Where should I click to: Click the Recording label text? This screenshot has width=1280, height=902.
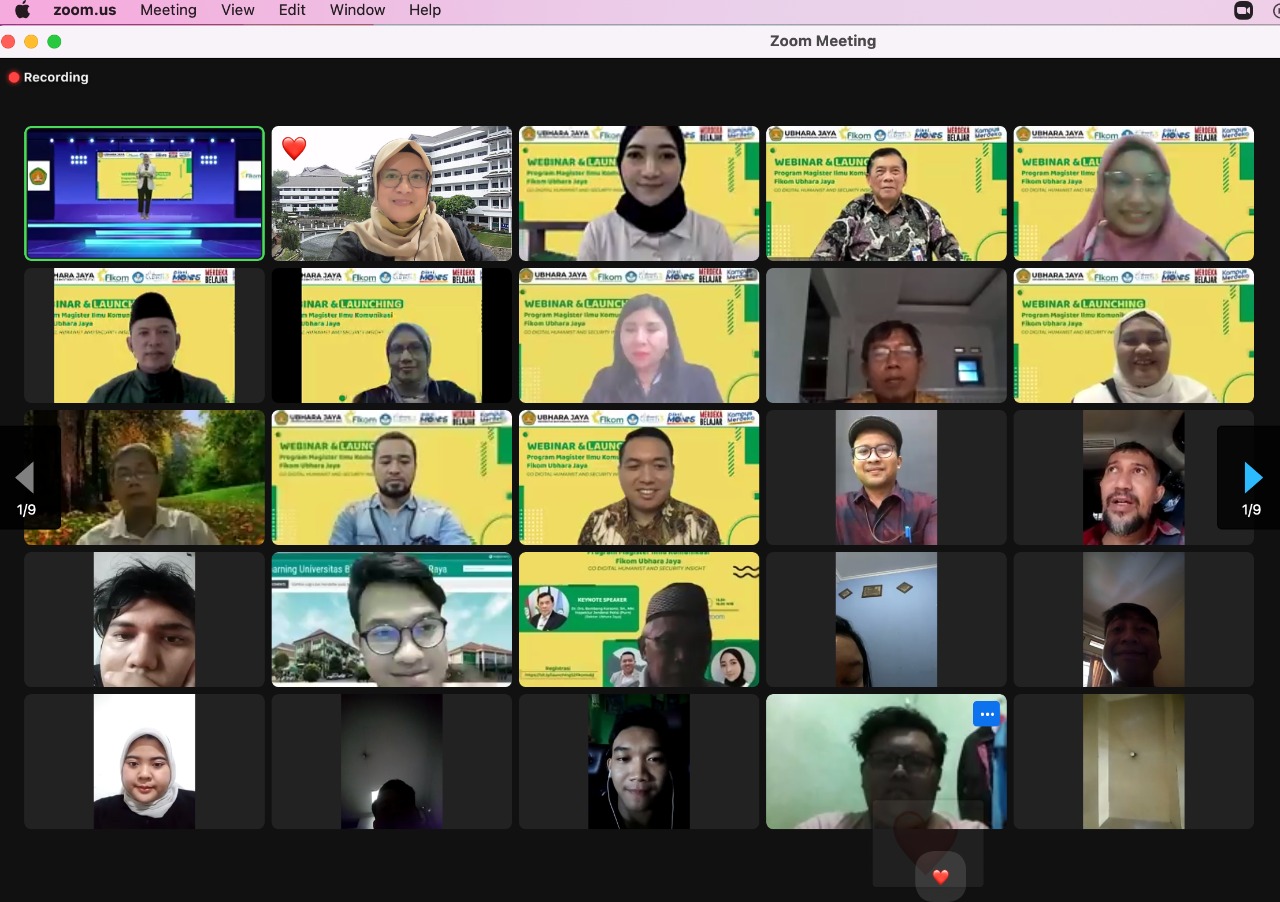[57, 76]
